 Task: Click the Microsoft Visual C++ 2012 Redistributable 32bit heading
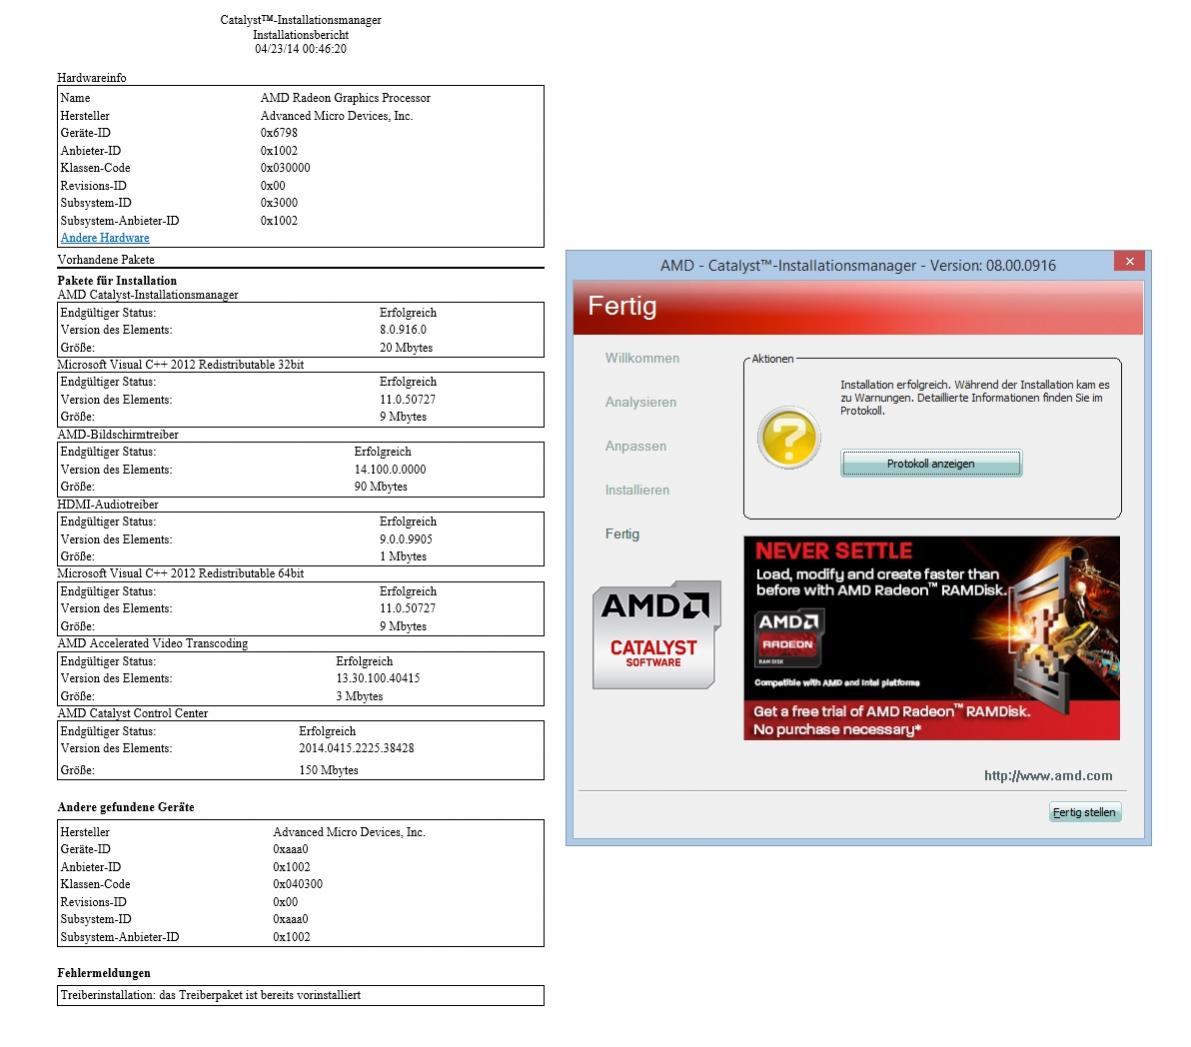(181, 365)
